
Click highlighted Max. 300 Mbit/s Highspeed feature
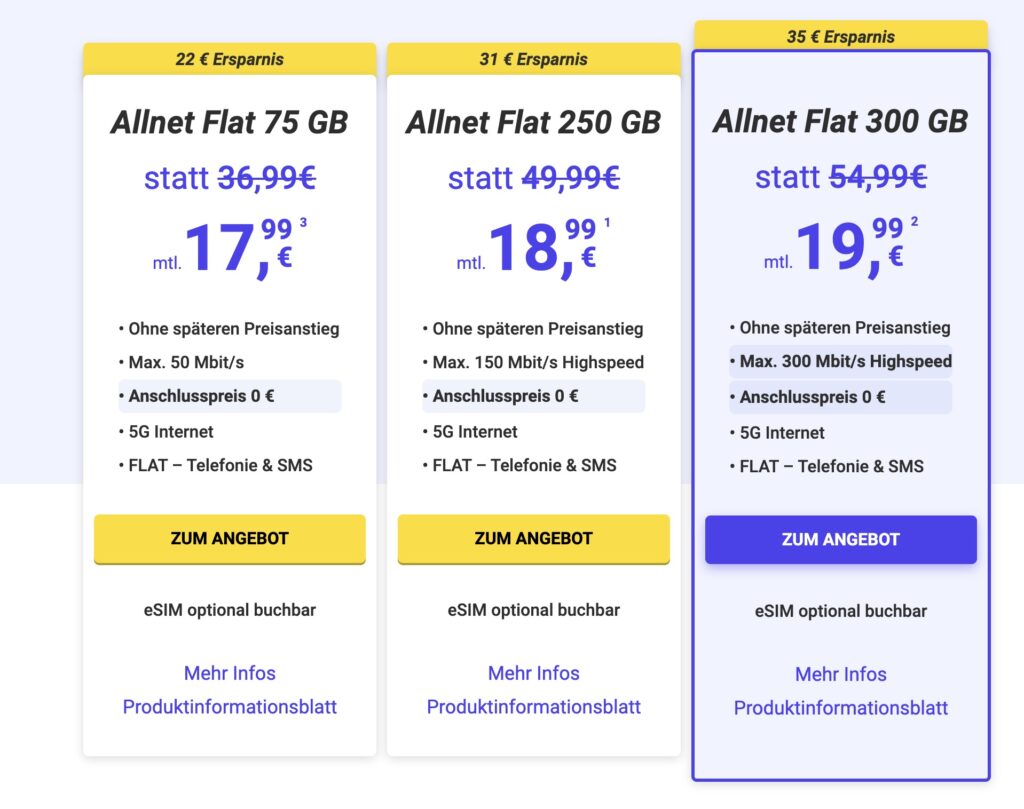click(x=840, y=362)
